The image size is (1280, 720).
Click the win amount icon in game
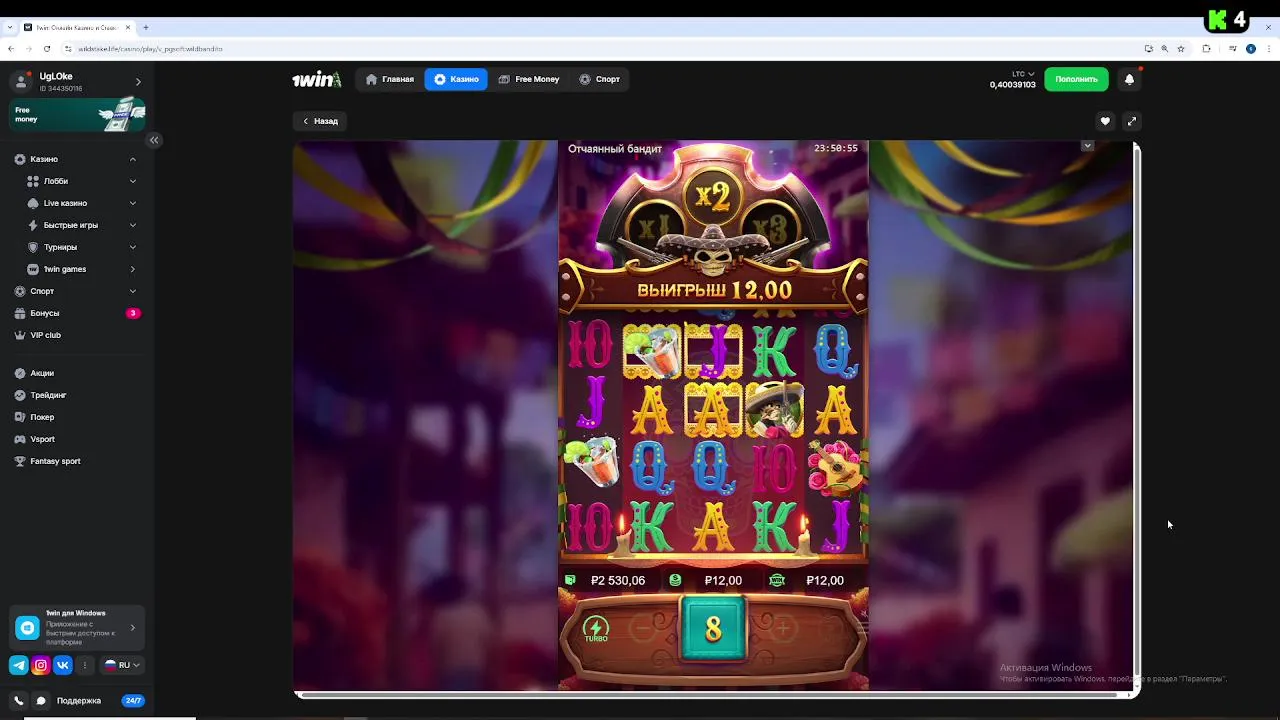[777, 580]
